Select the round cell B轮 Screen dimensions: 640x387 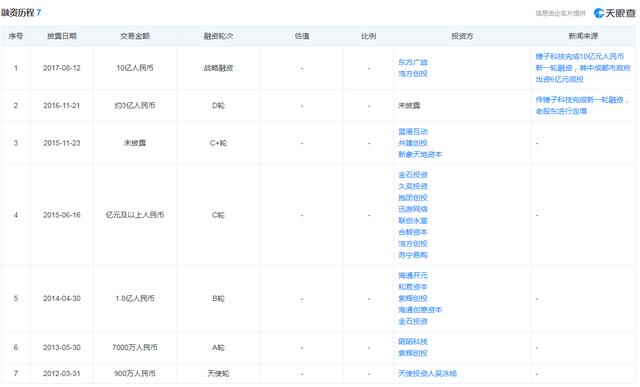click(218, 298)
